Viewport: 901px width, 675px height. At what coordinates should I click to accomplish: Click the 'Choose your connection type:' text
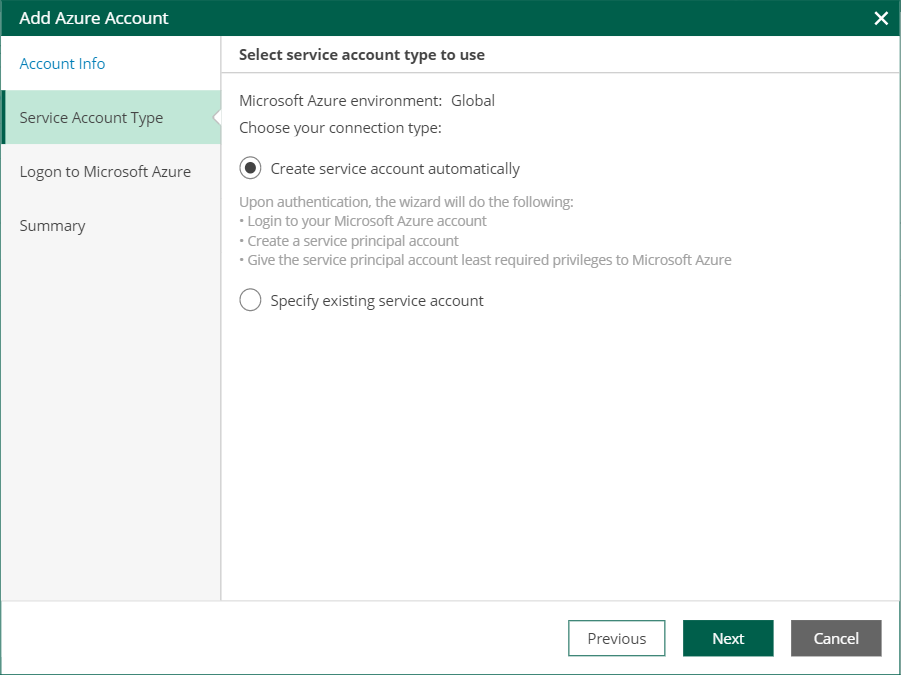click(x=340, y=128)
